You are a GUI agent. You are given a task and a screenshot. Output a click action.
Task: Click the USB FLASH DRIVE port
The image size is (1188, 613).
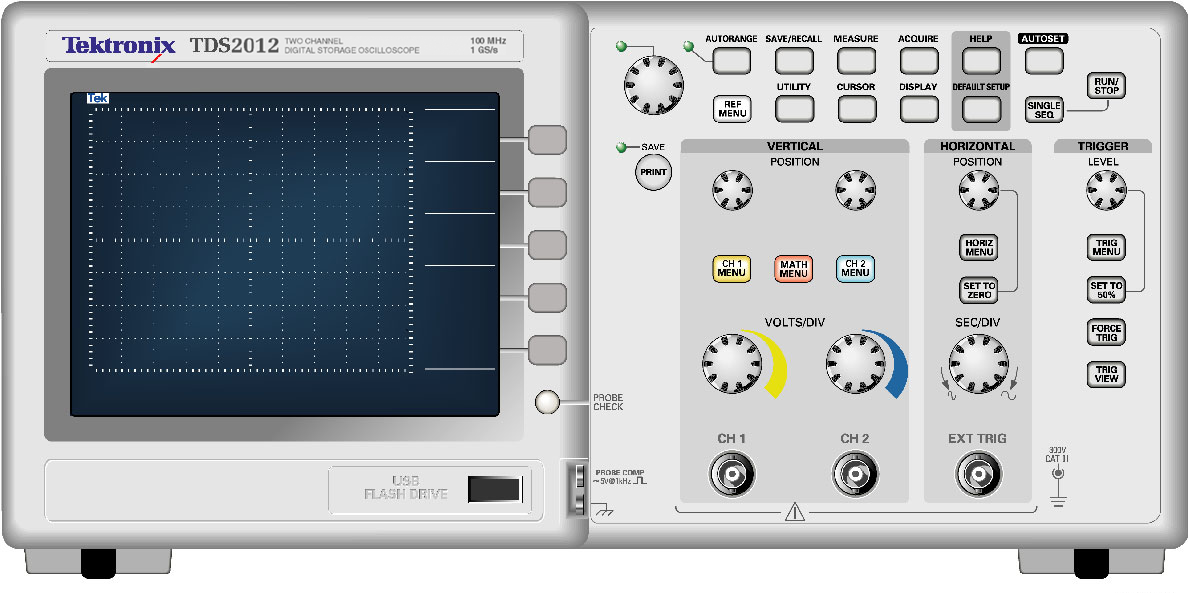coord(494,489)
